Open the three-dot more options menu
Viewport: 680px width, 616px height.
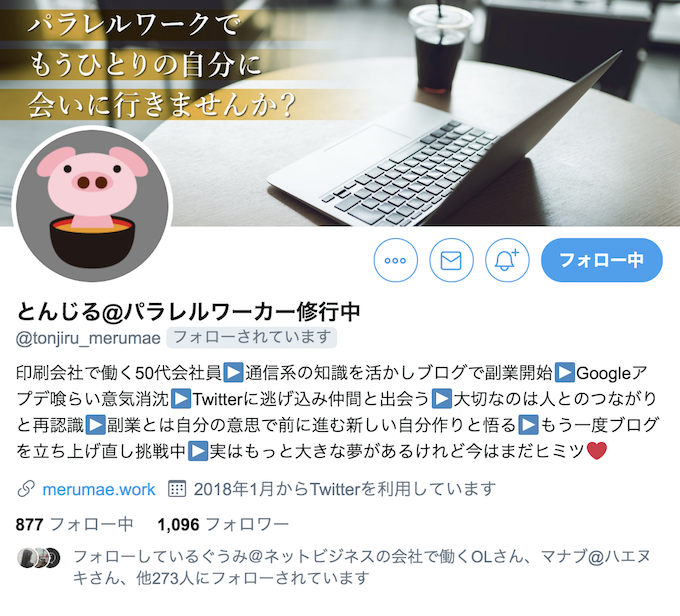tap(396, 260)
